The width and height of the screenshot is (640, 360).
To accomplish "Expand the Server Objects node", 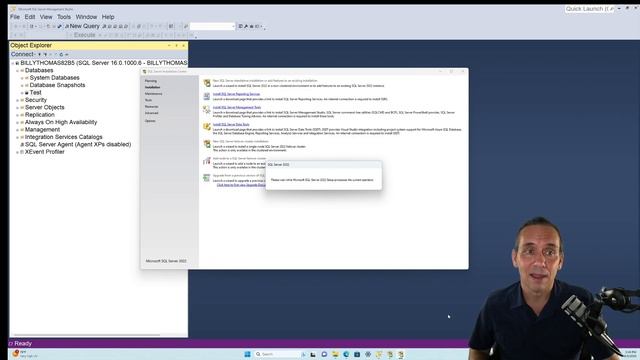I will [18, 107].
